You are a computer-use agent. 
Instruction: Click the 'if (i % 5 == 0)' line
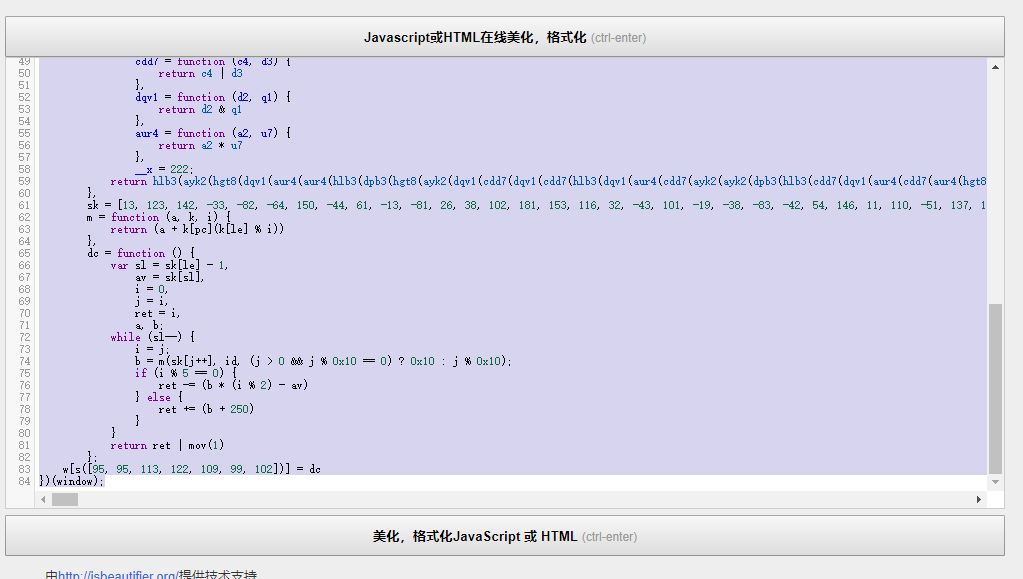tap(186, 373)
